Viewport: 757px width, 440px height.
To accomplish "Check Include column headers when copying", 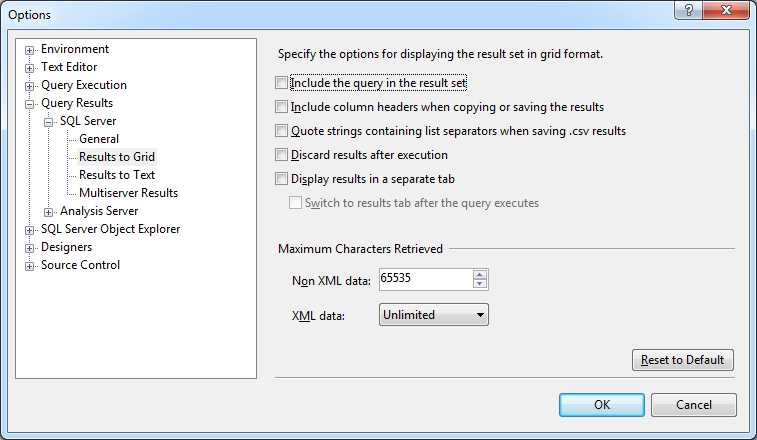I will pyautogui.click(x=282, y=107).
